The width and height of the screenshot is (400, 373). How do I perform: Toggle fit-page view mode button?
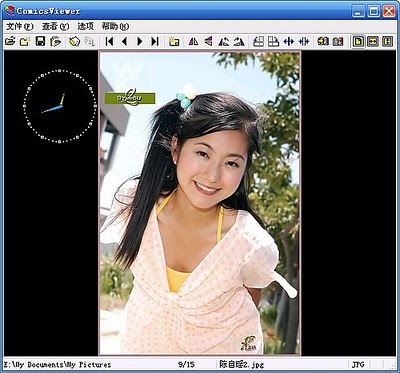click(358, 42)
